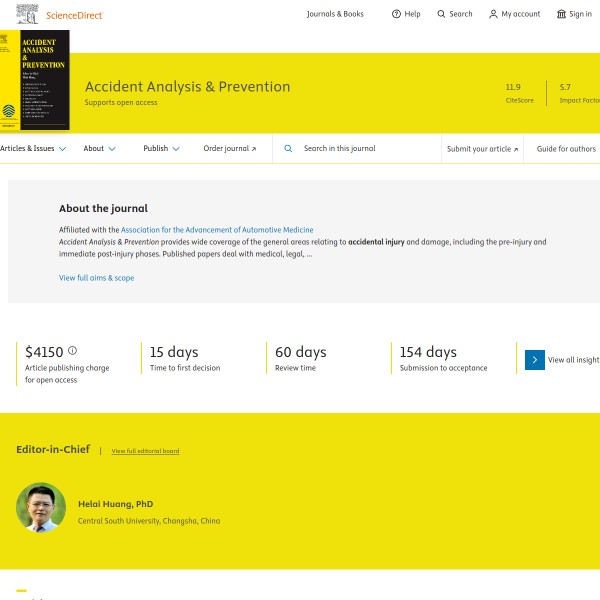The width and height of the screenshot is (600, 600).
Task: Select Order journal in navigation bar
Action: coord(229,149)
